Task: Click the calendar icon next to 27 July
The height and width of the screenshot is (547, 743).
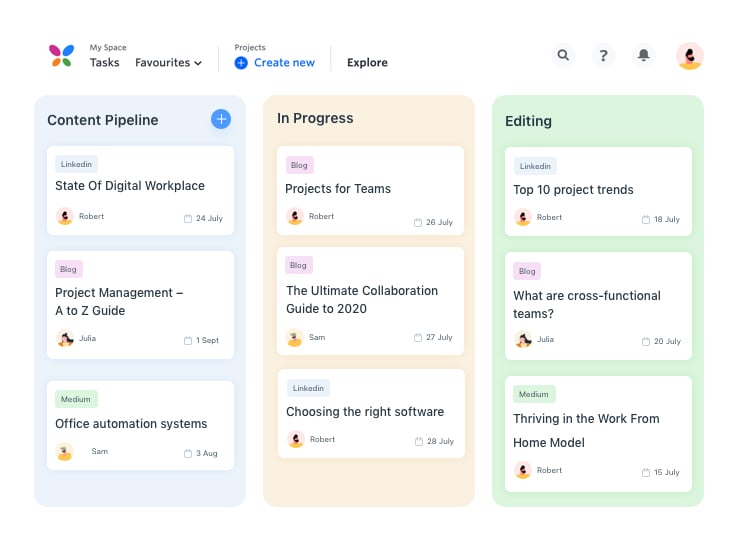Action: [417, 337]
